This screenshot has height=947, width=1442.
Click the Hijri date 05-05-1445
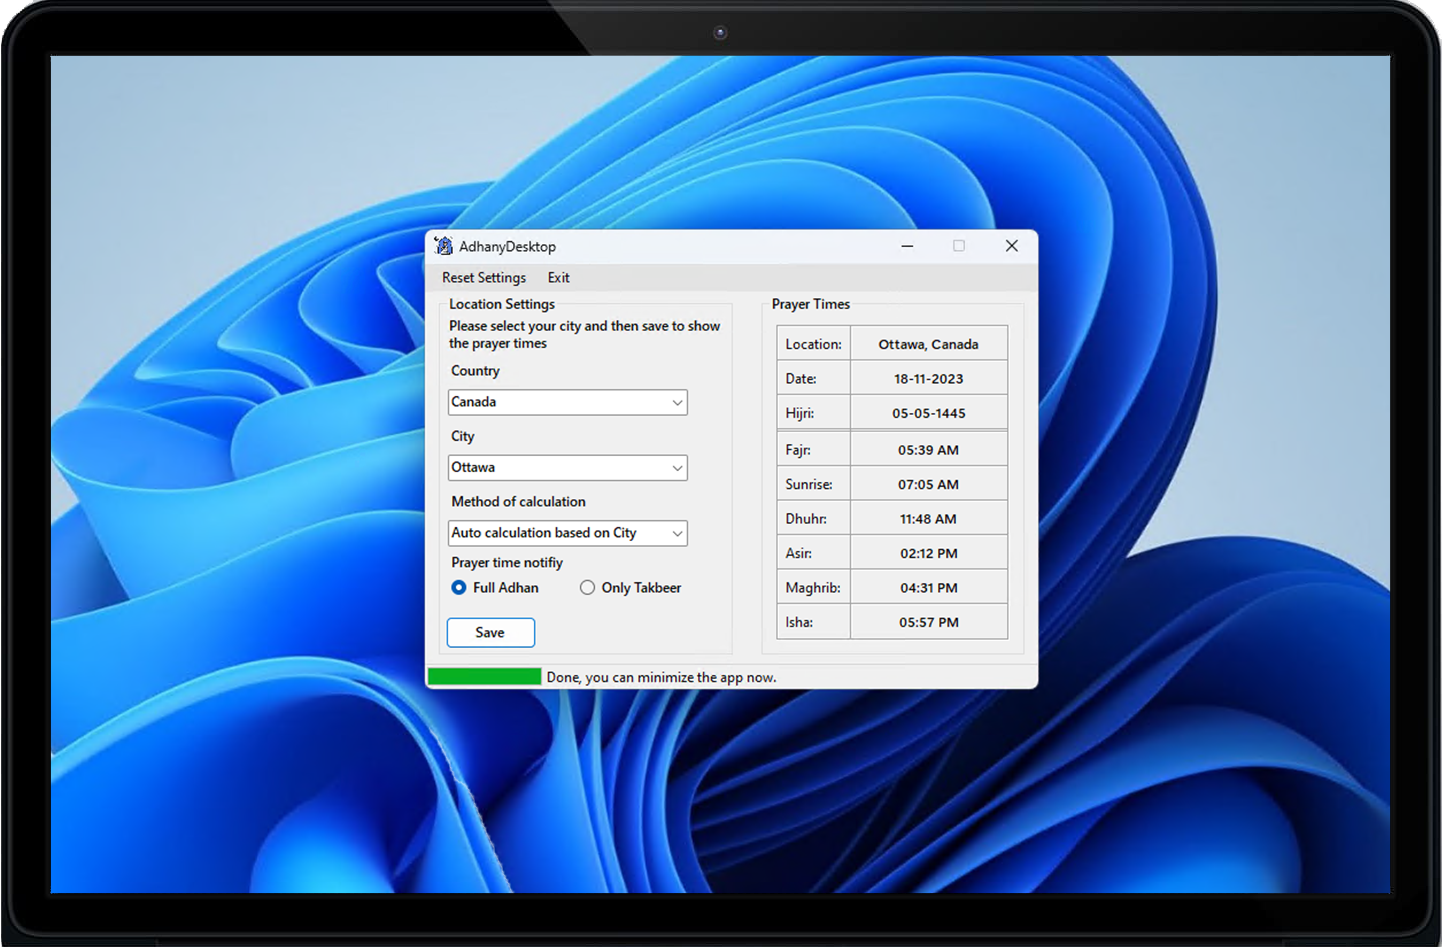point(928,412)
